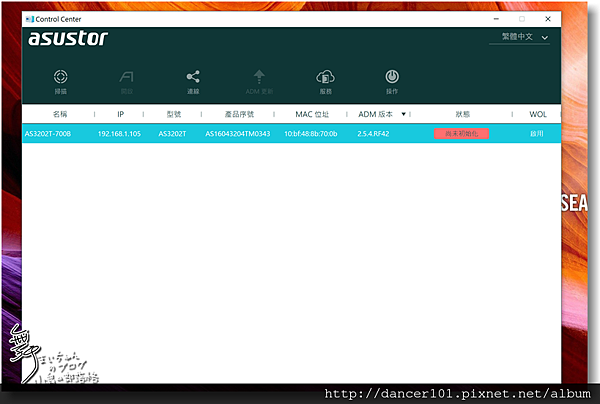This screenshot has height=404, width=600.
Task: Sort by the MAC 位址 column header
Action: [x=312, y=114]
